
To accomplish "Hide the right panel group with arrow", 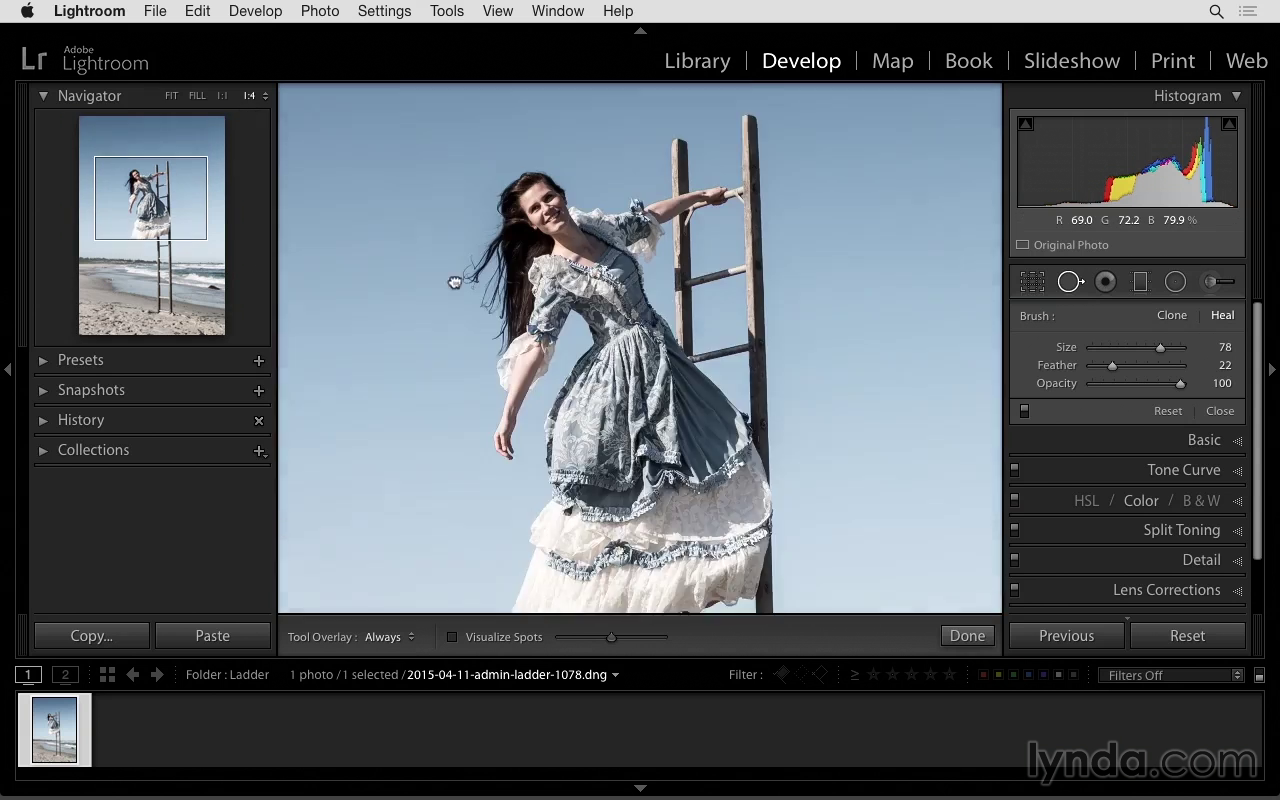I will [1272, 369].
